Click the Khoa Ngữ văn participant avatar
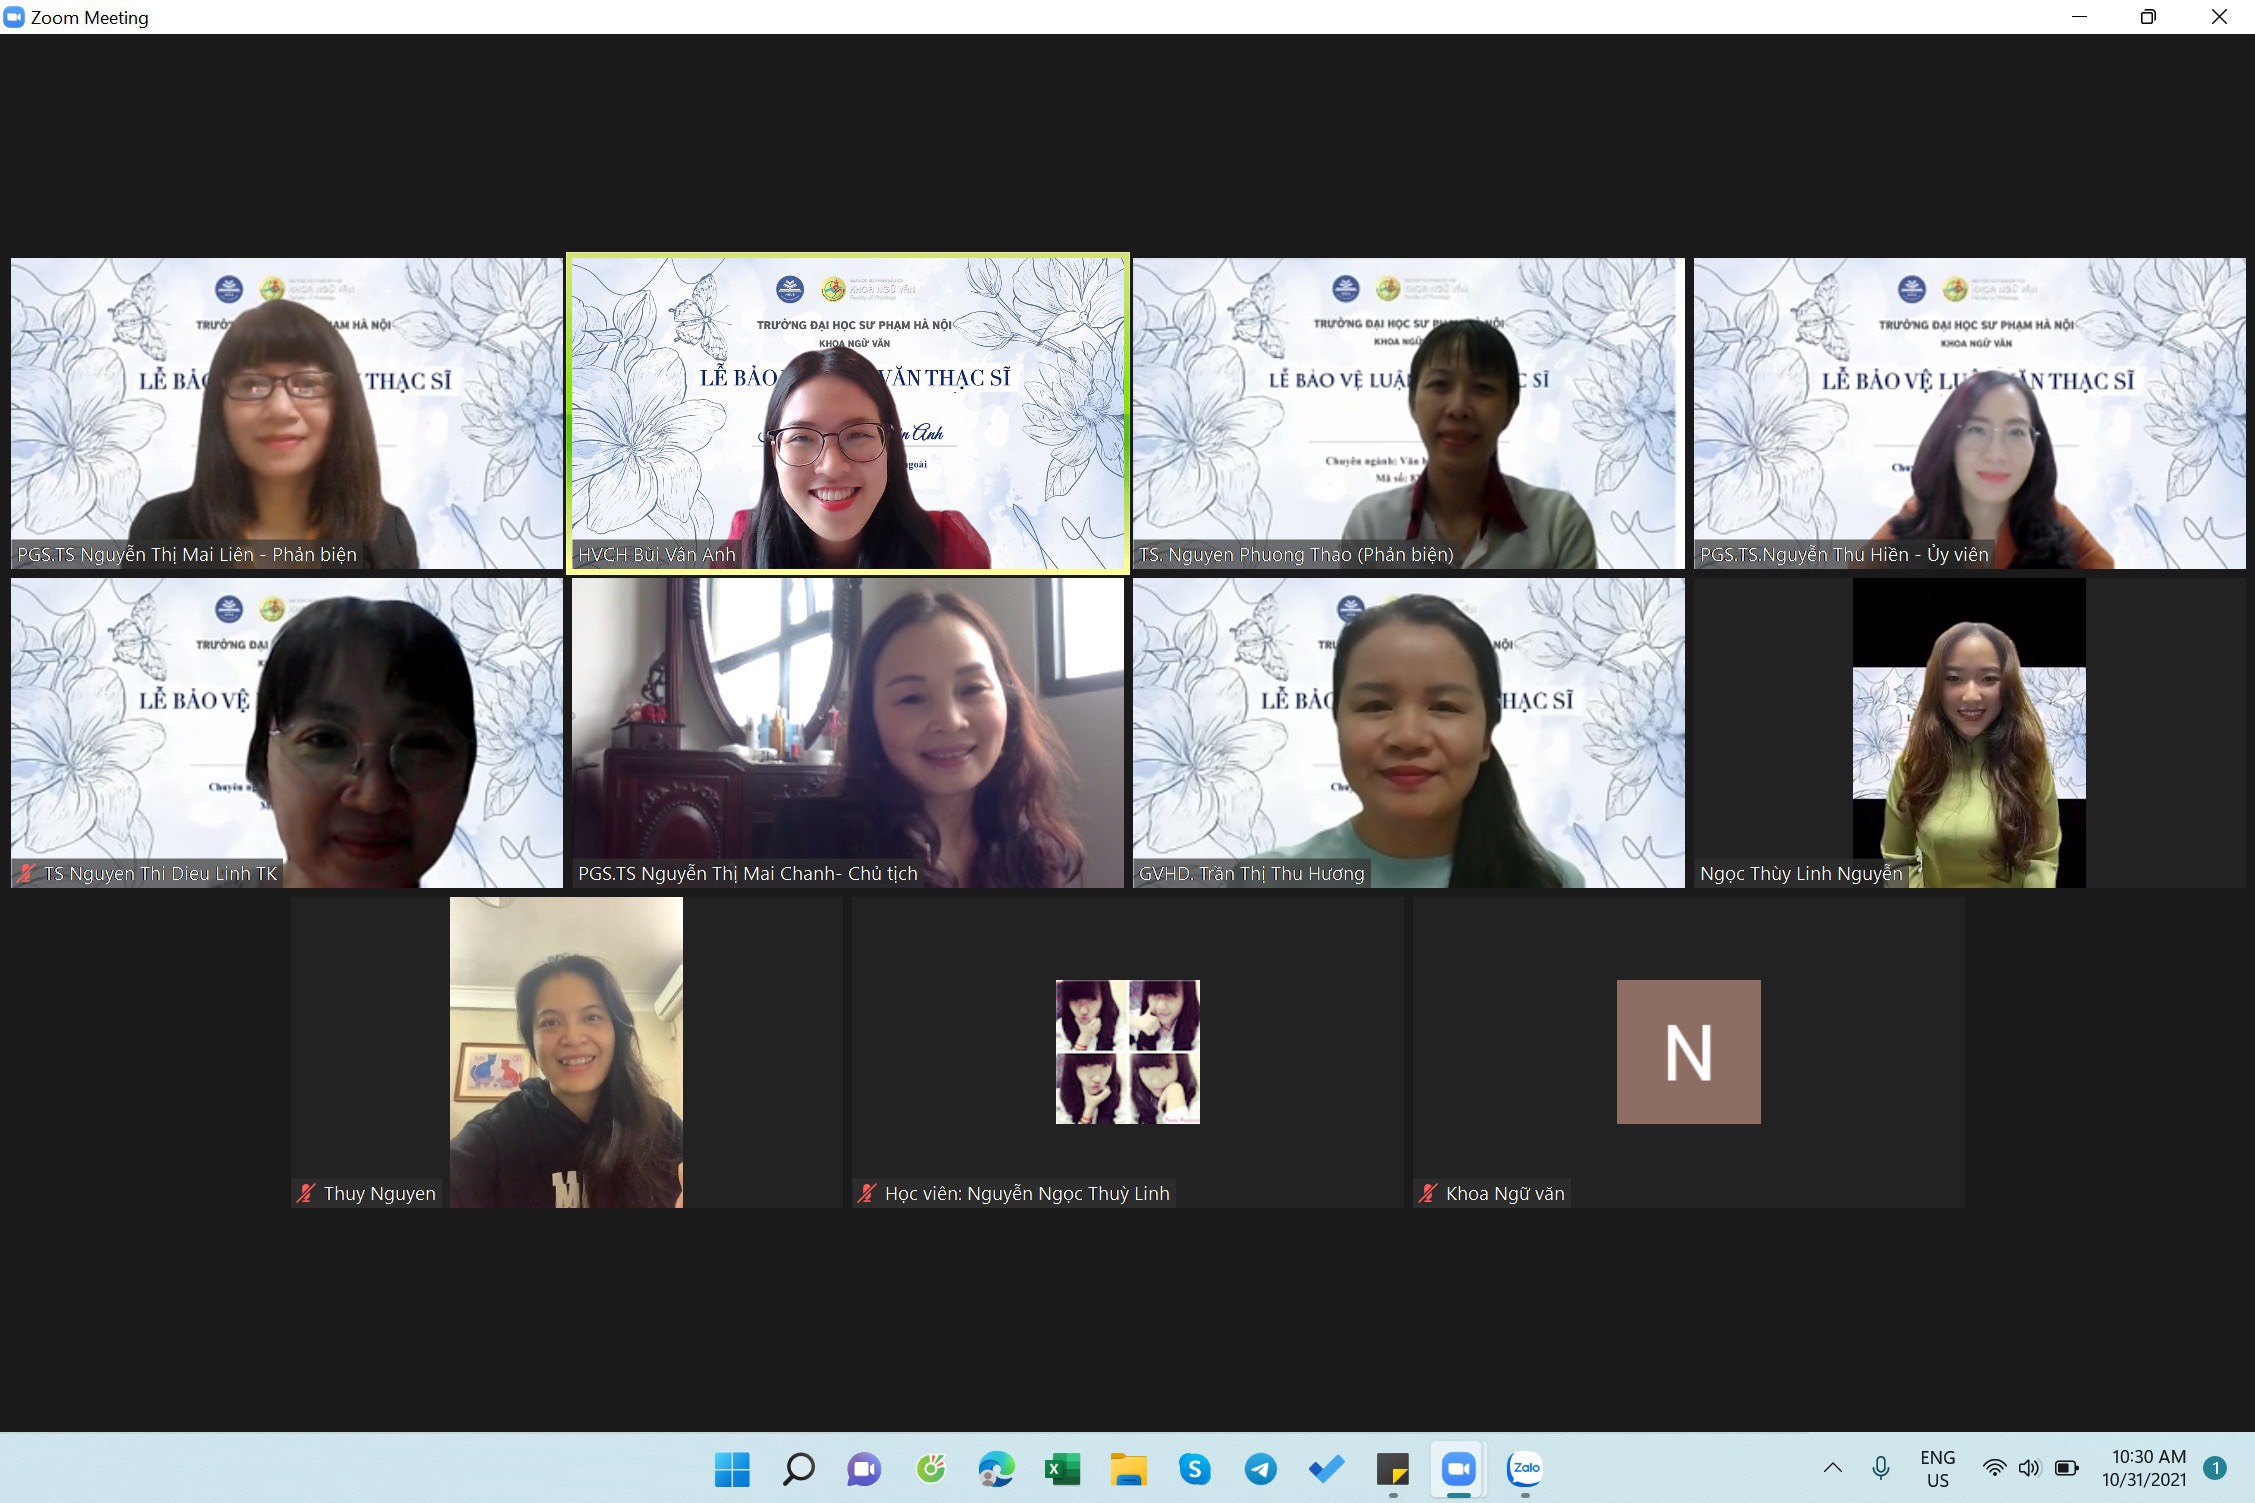 (1688, 1051)
